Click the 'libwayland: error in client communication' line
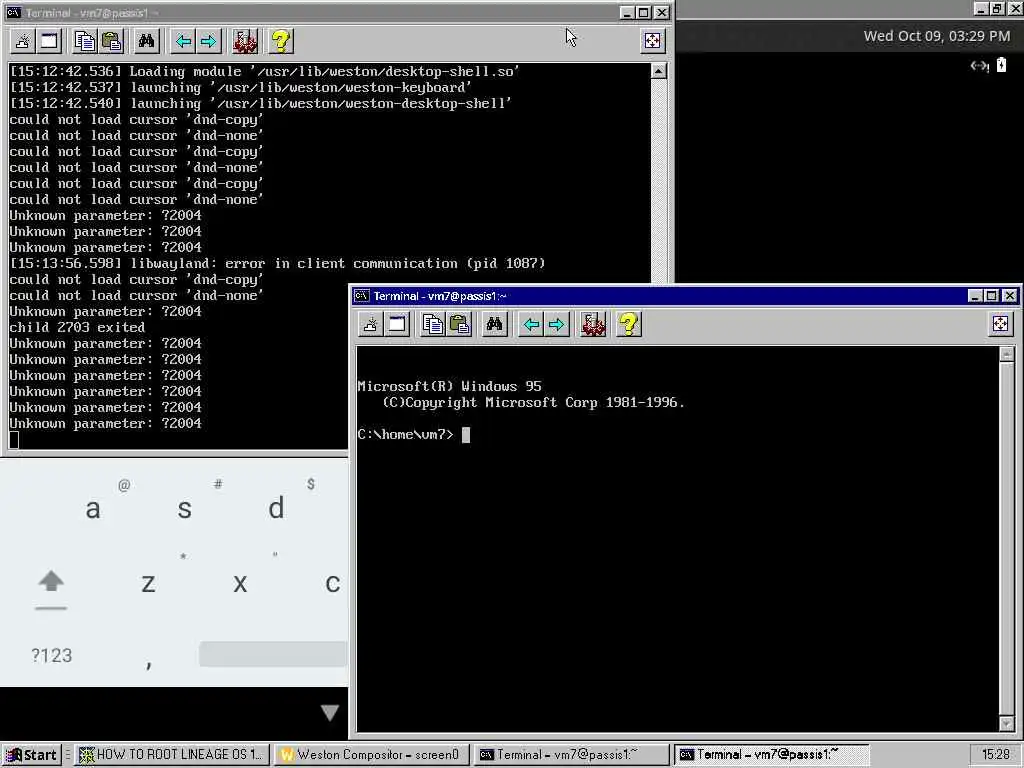Viewport: 1024px width, 768px height. pyautogui.click(x=278, y=263)
